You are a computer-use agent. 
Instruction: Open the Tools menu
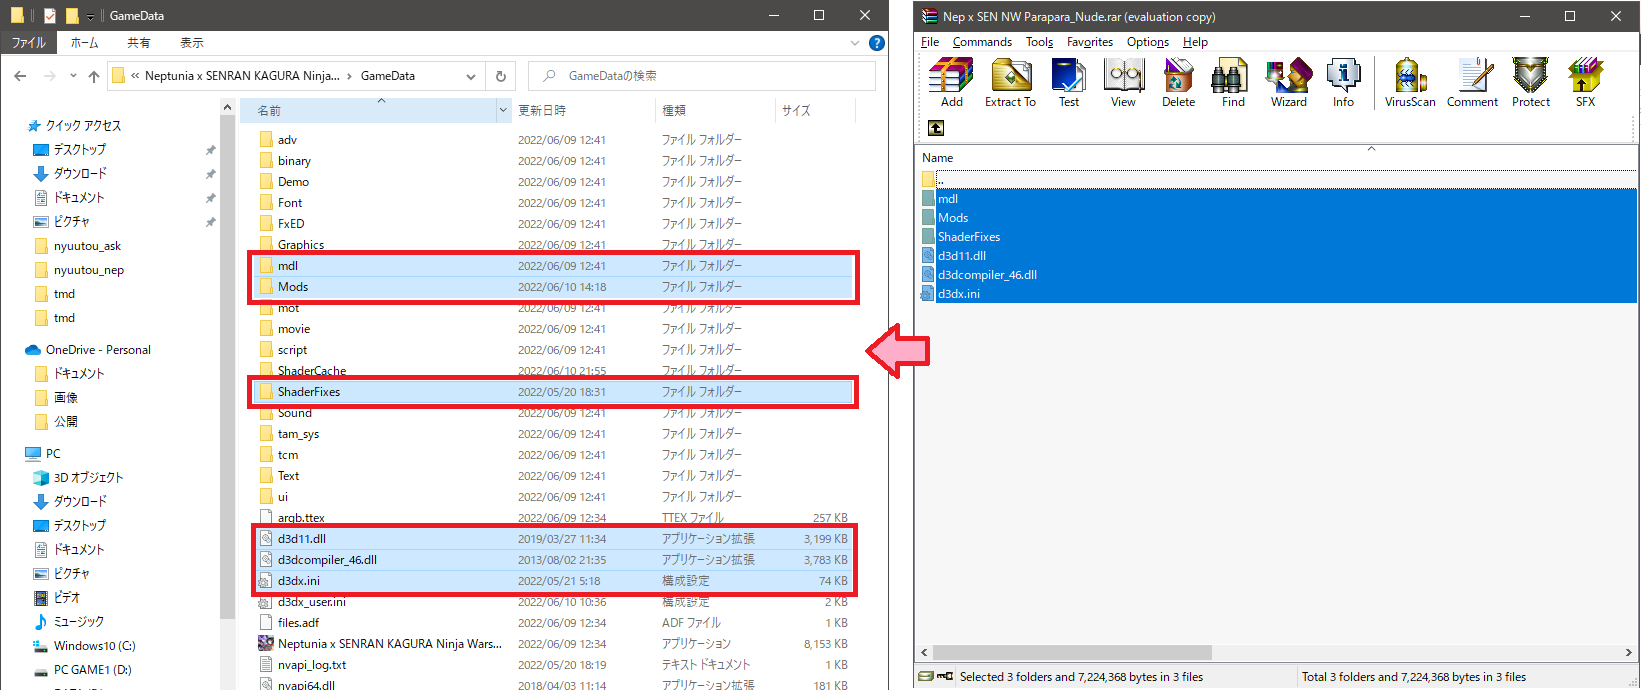pos(1039,42)
